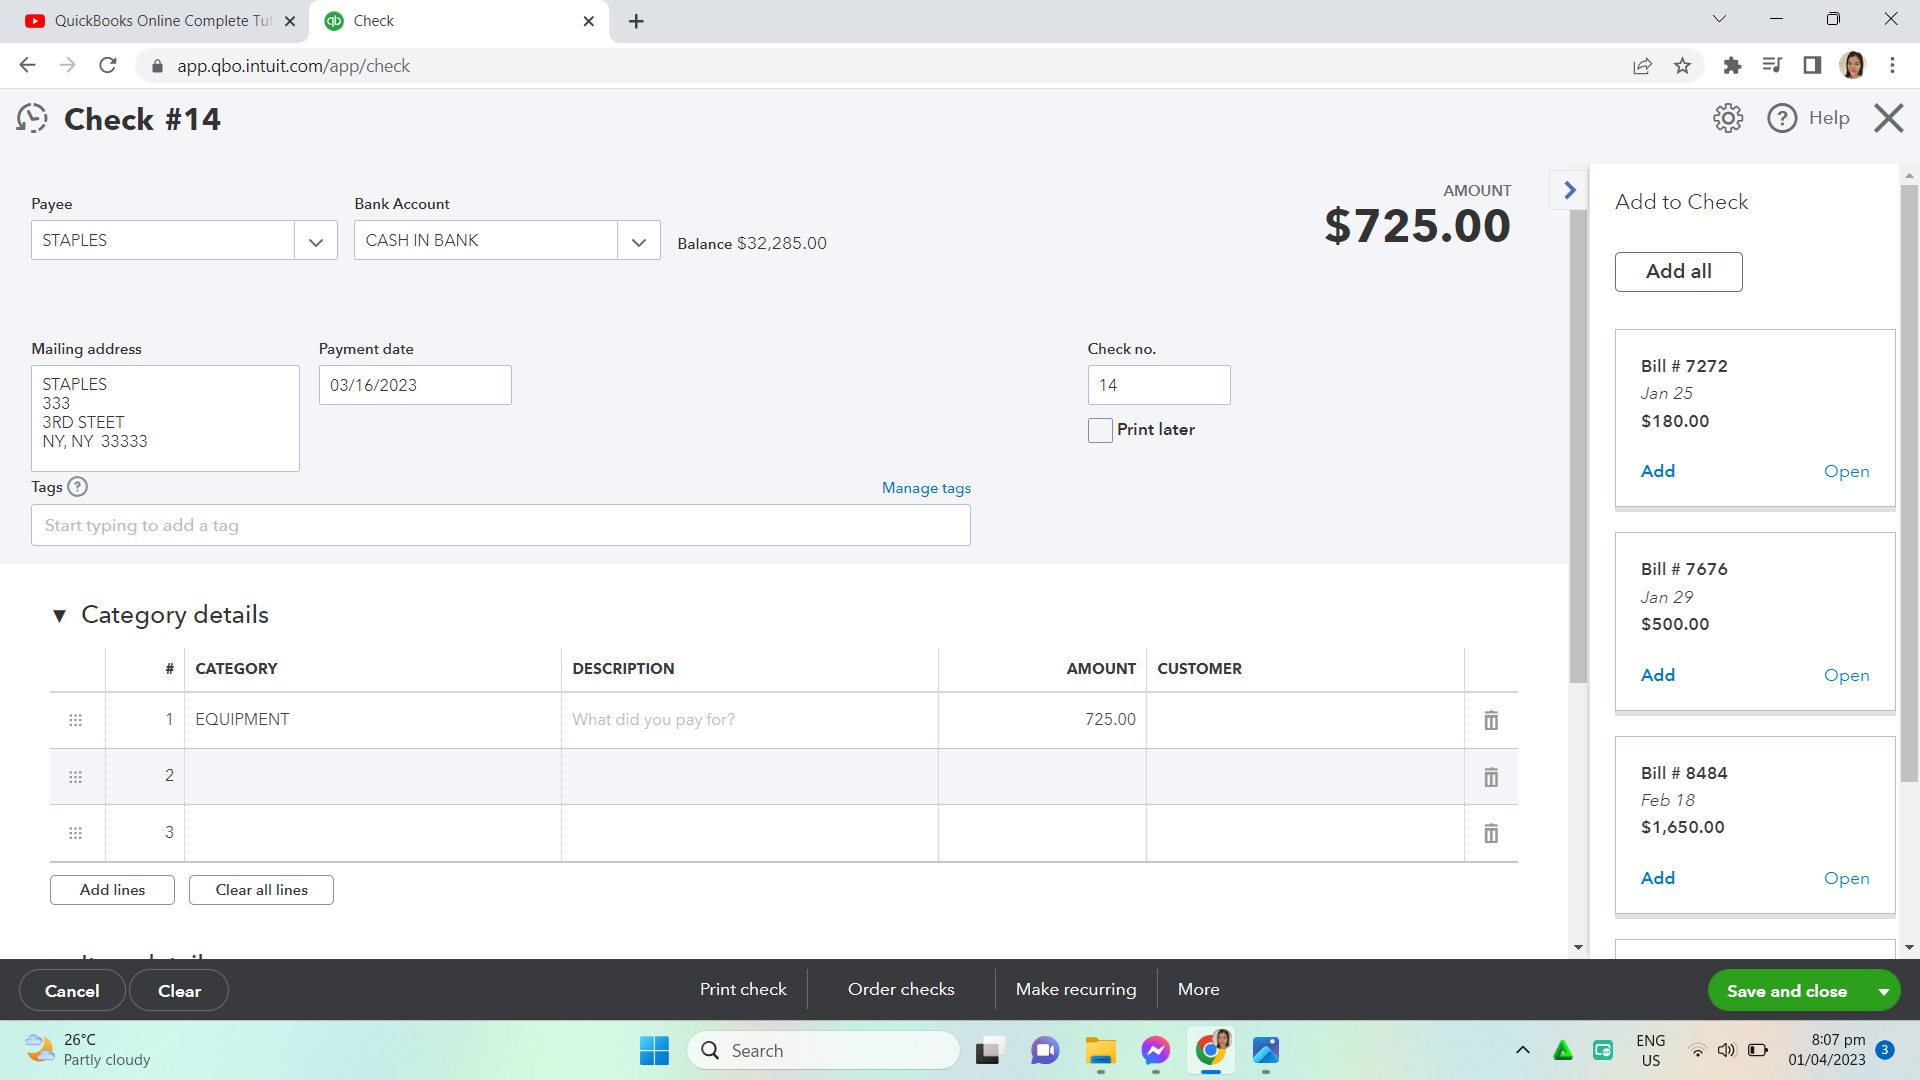This screenshot has height=1080, width=1920.
Task: Expand the Payee dropdown arrow
Action: tap(316, 241)
